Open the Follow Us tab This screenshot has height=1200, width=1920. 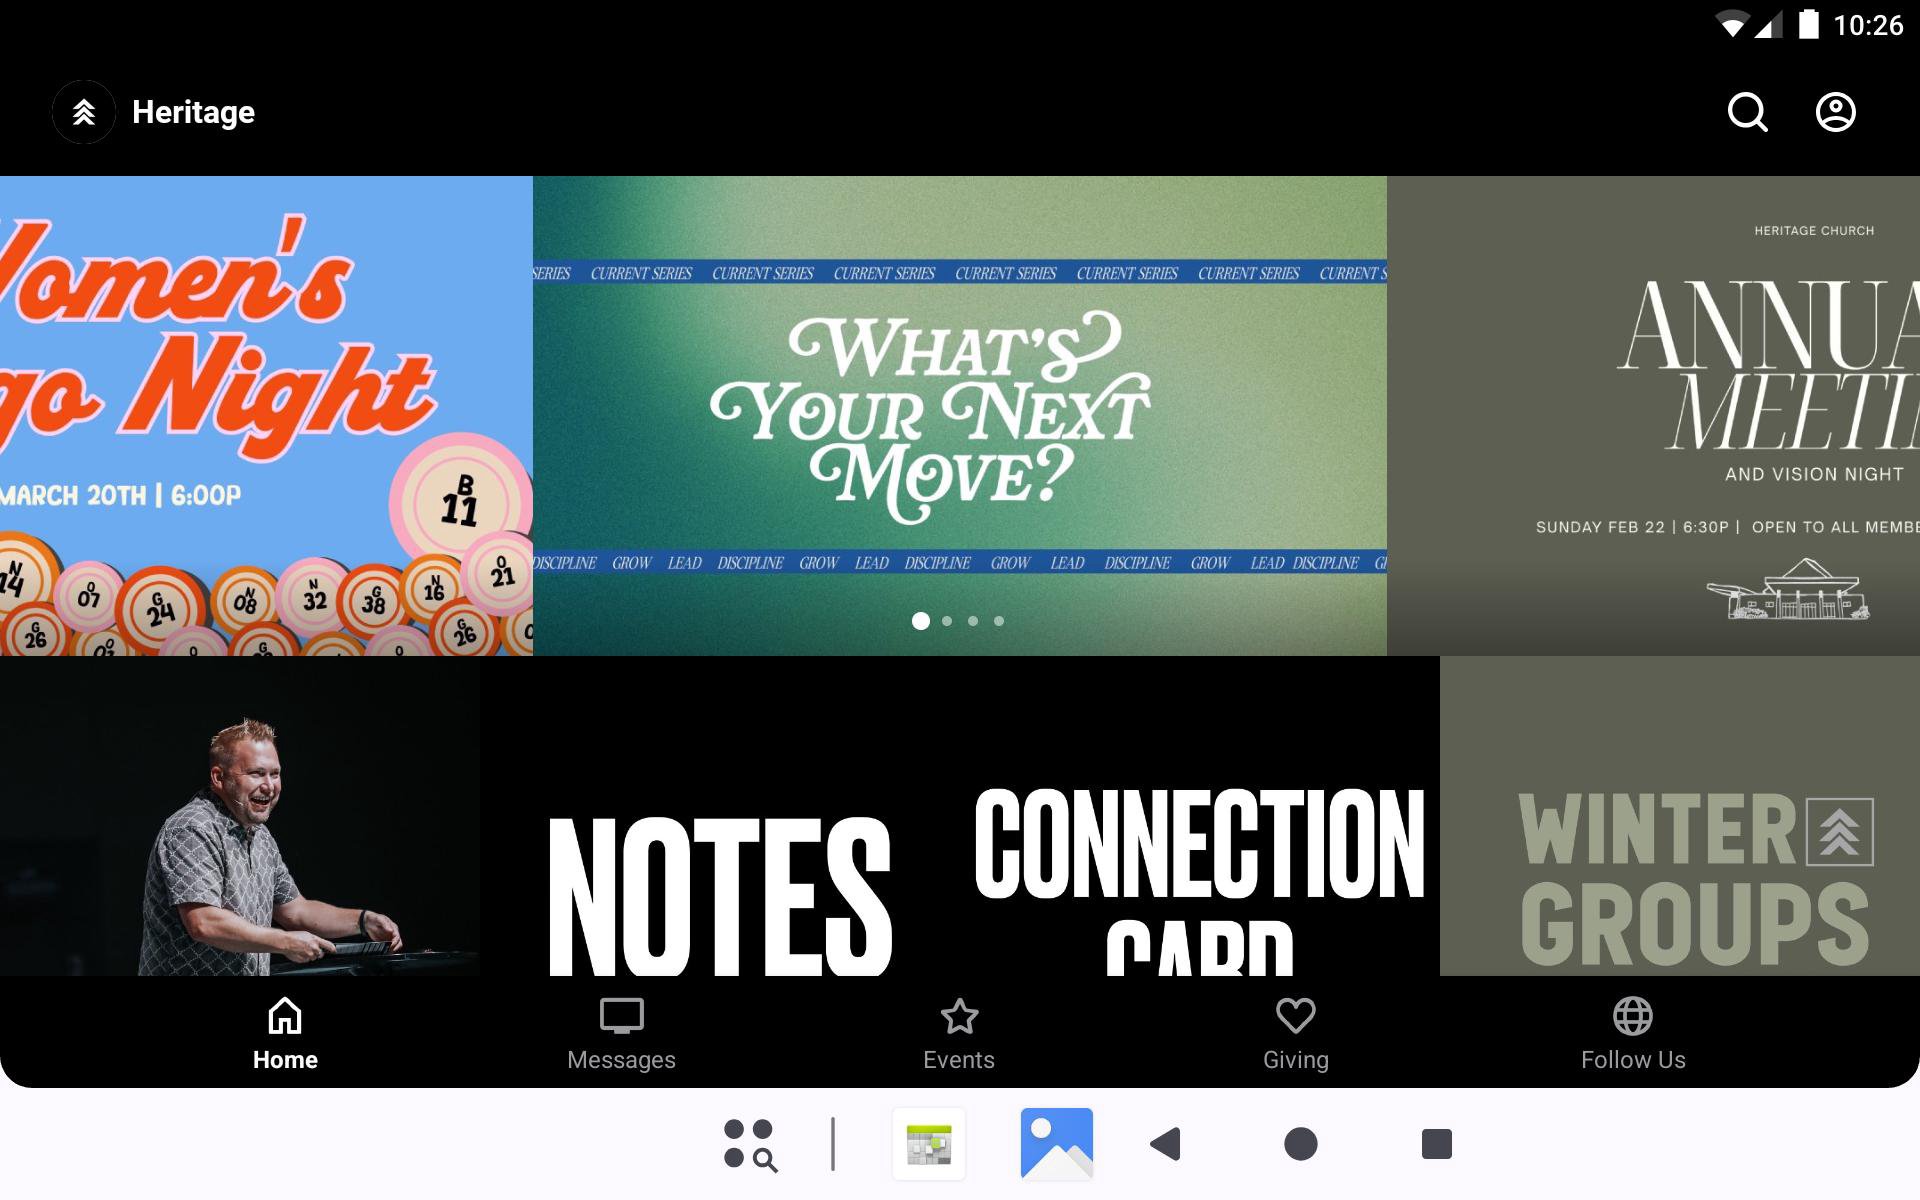[1632, 1034]
